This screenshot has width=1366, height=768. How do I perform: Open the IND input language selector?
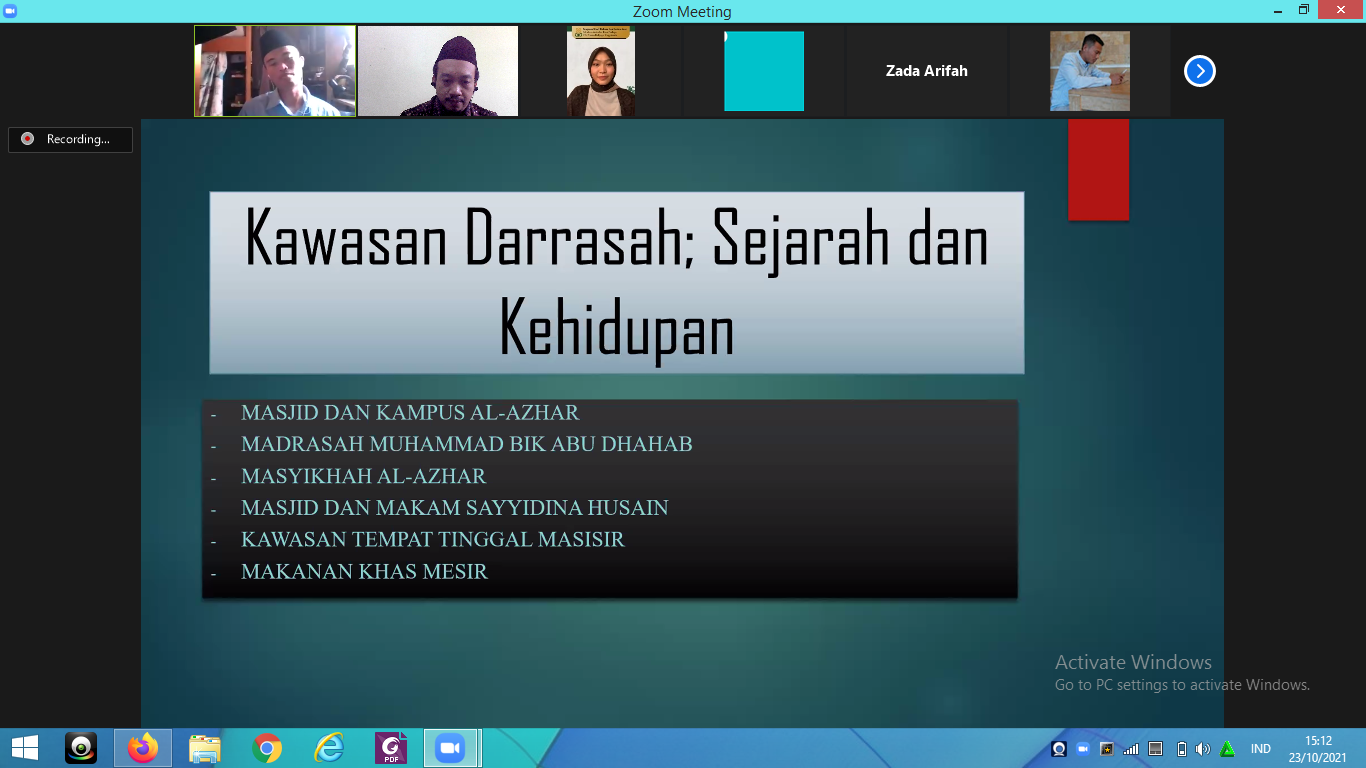coord(1260,749)
